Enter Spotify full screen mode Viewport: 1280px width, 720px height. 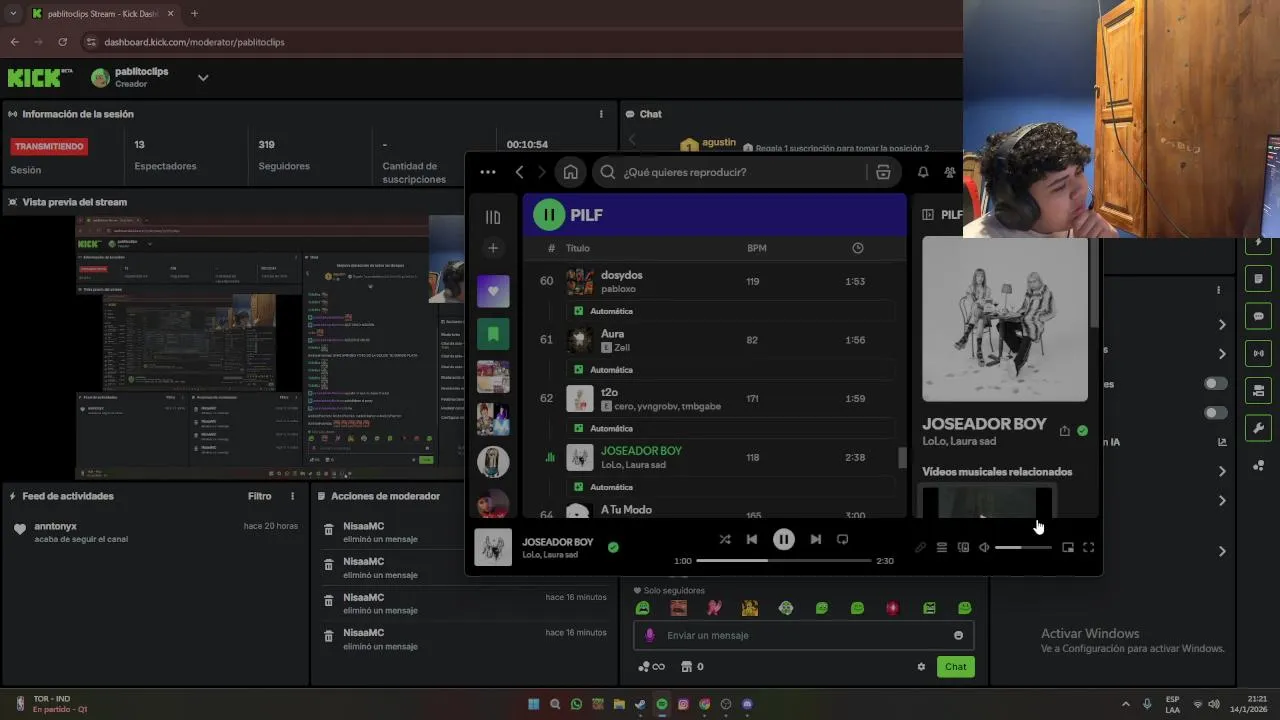[1089, 547]
